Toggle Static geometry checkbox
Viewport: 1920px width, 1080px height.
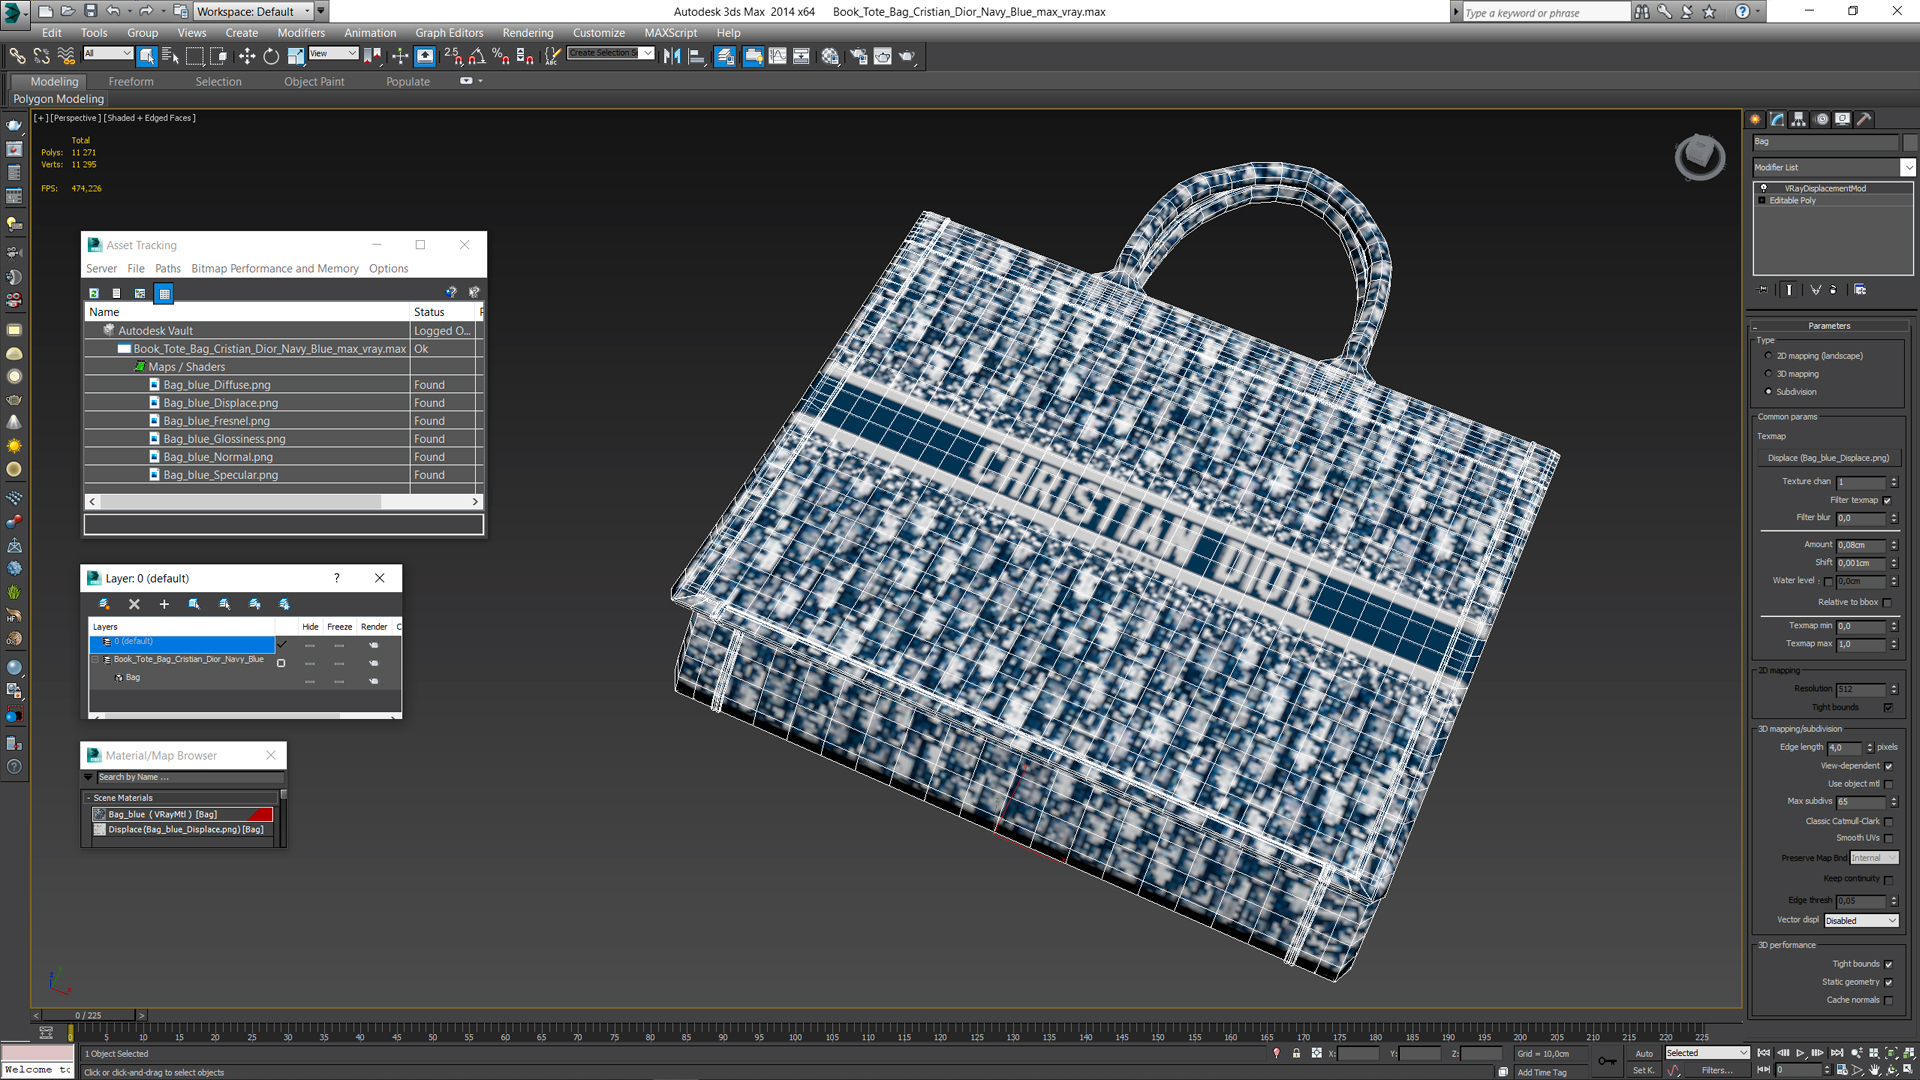pos(1888,982)
